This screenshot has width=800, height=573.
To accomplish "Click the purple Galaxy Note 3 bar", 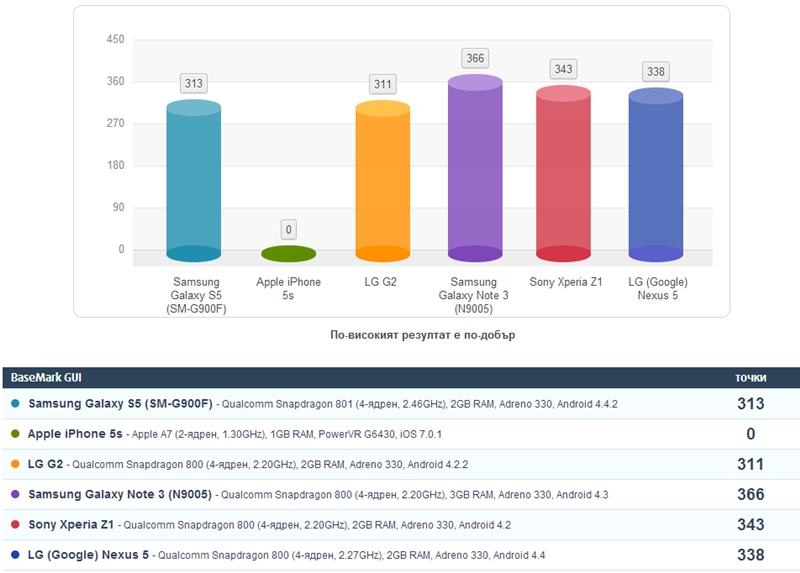I will pyautogui.click(x=475, y=168).
